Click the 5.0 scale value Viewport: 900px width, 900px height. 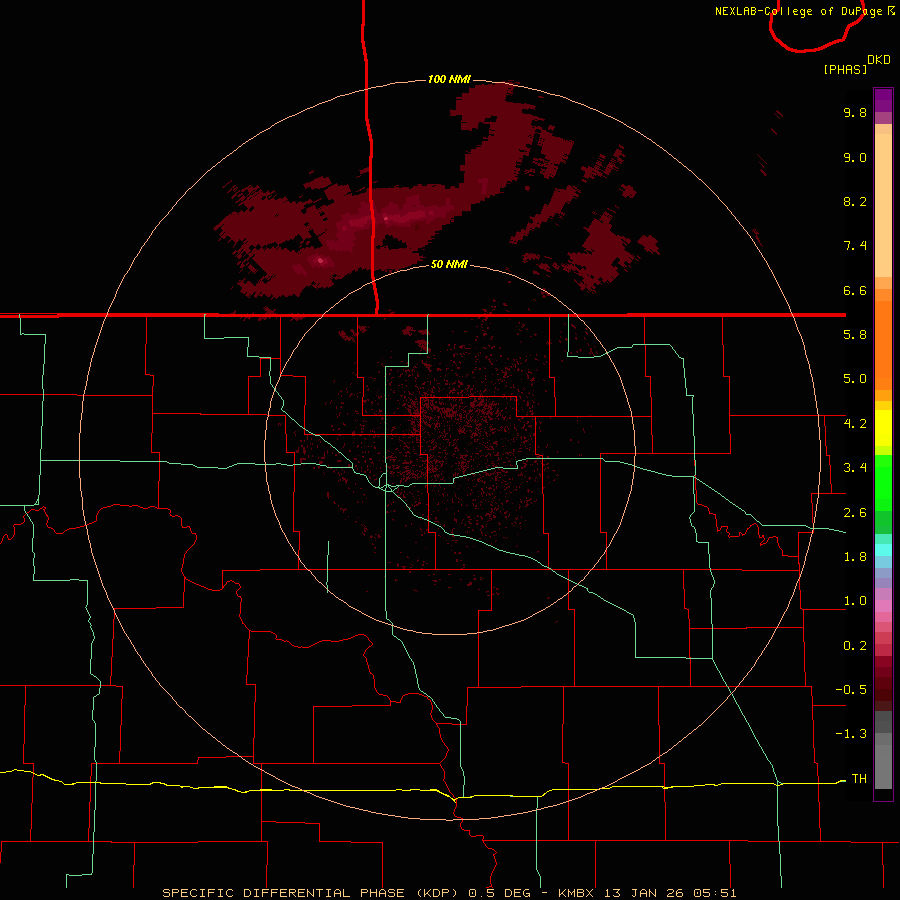tap(855, 379)
